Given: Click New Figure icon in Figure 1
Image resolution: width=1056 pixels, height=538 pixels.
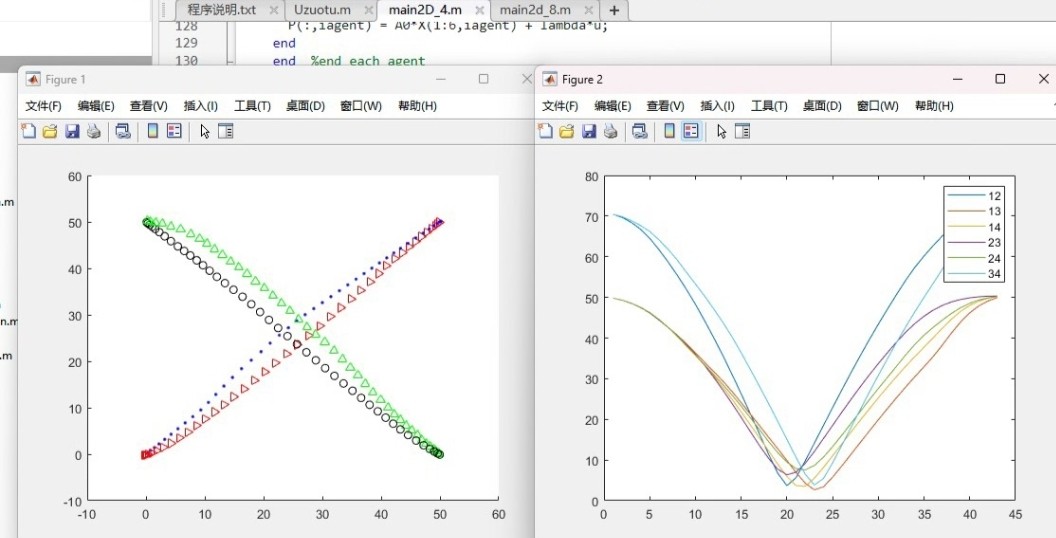Looking at the screenshot, I should coord(28,131).
